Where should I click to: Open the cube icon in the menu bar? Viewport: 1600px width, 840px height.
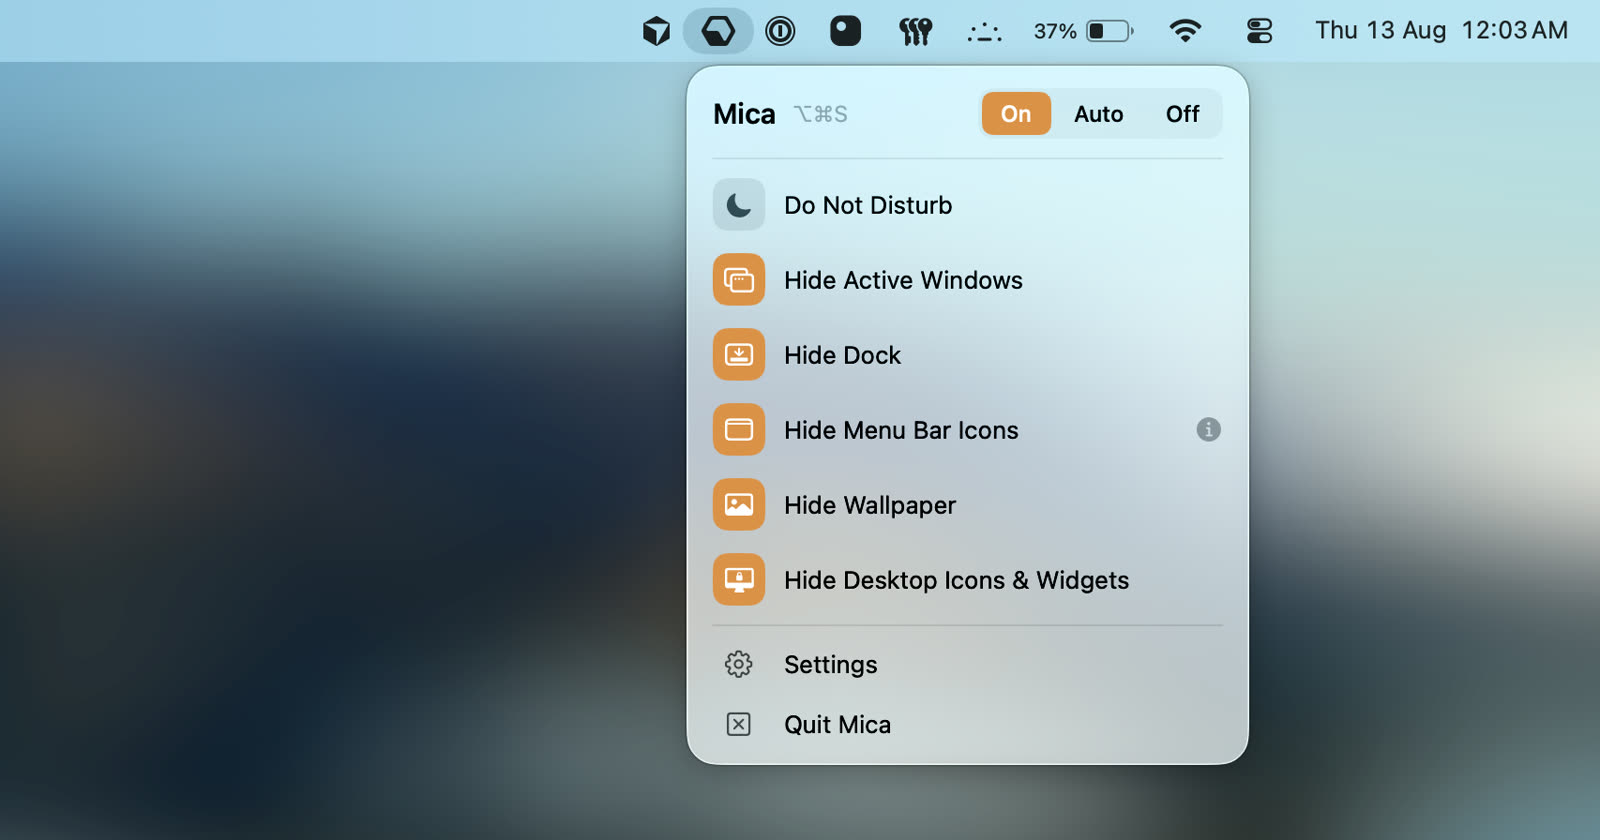(656, 31)
